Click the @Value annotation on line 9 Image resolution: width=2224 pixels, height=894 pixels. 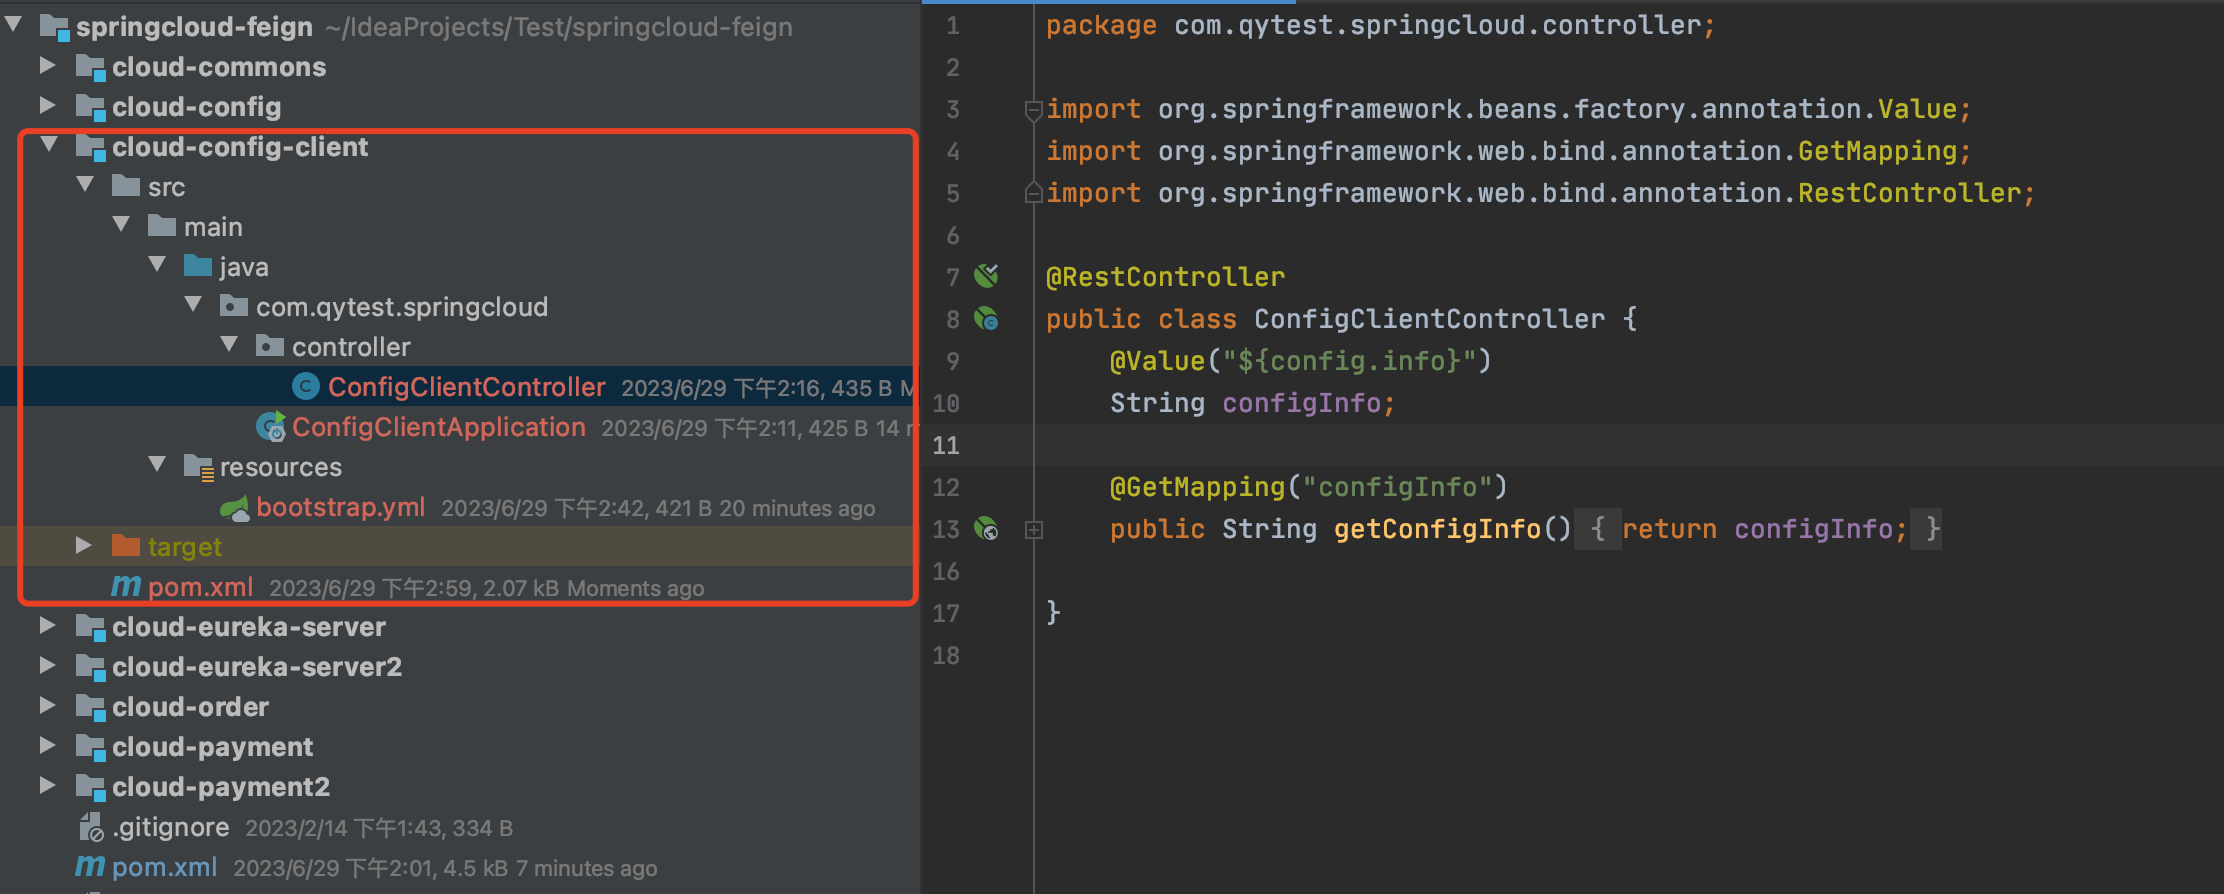pyautogui.click(x=1157, y=361)
